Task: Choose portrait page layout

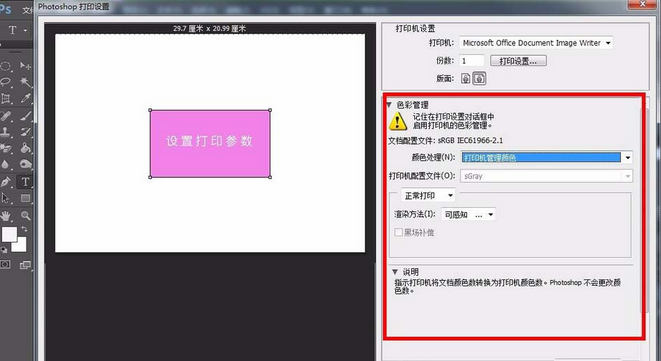Action: tap(465, 78)
